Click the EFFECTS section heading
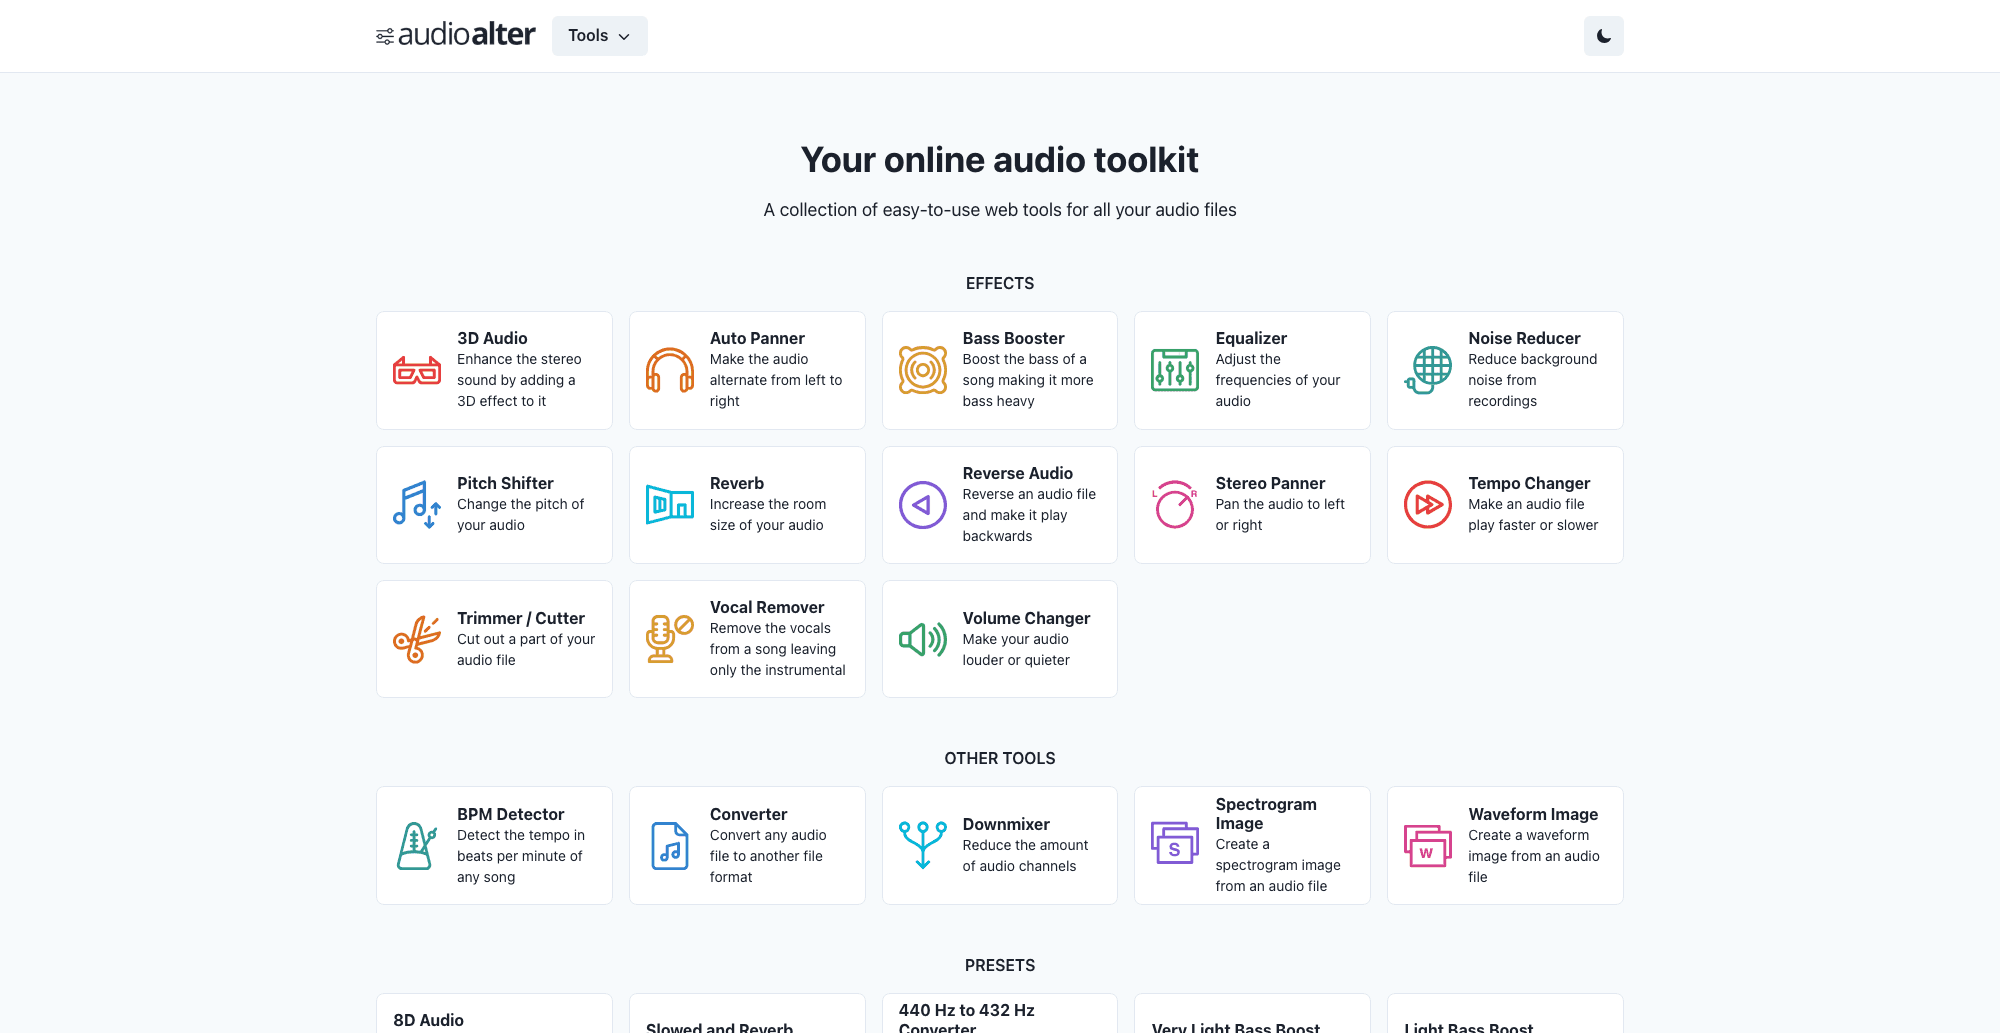The width and height of the screenshot is (2000, 1033). pyautogui.click(x=1000, y=283)
